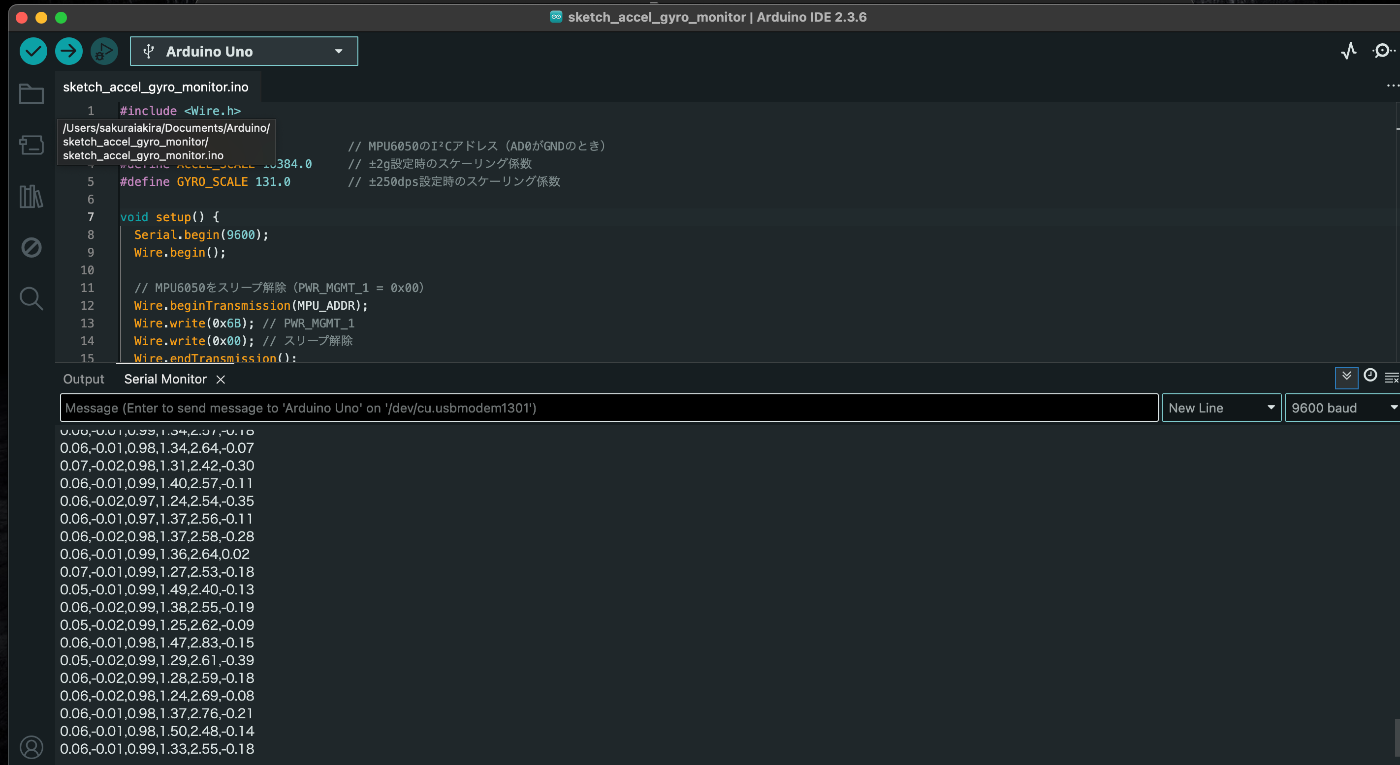Click line number 12 in the gutter
Viewport: 1400px width, 765px height.
87,306
